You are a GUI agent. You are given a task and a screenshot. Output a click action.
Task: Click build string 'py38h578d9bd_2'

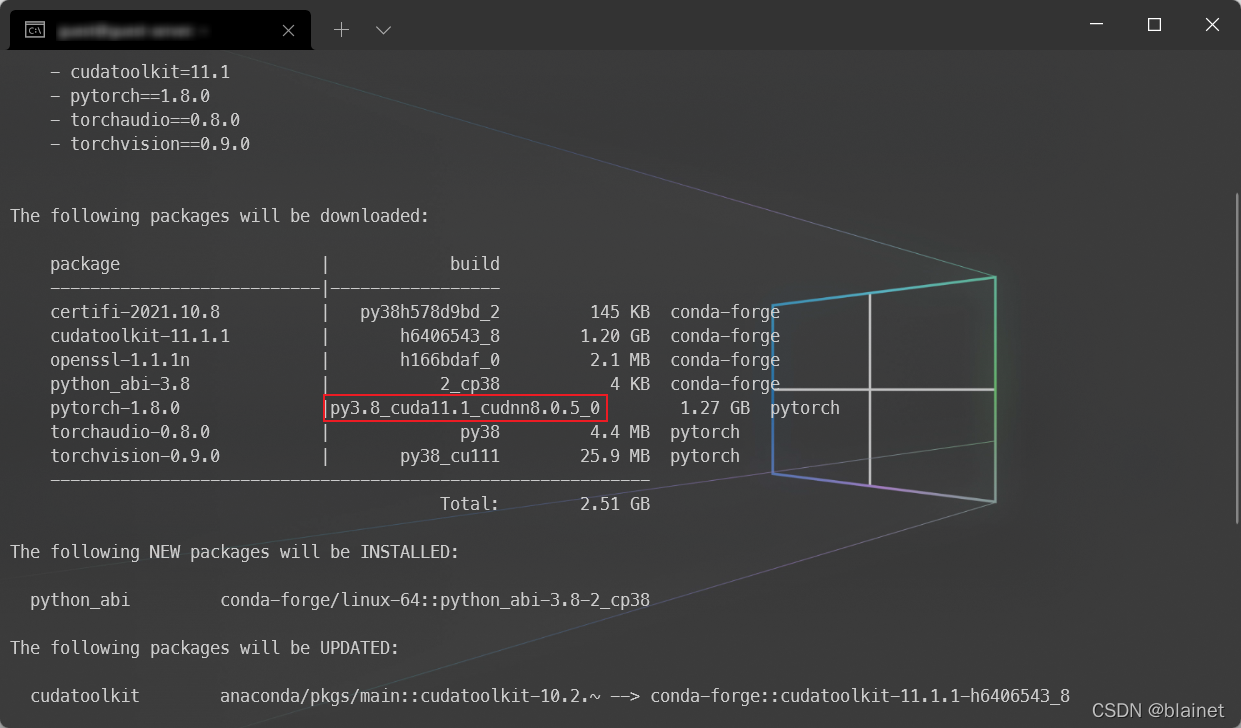click(430, 312)
